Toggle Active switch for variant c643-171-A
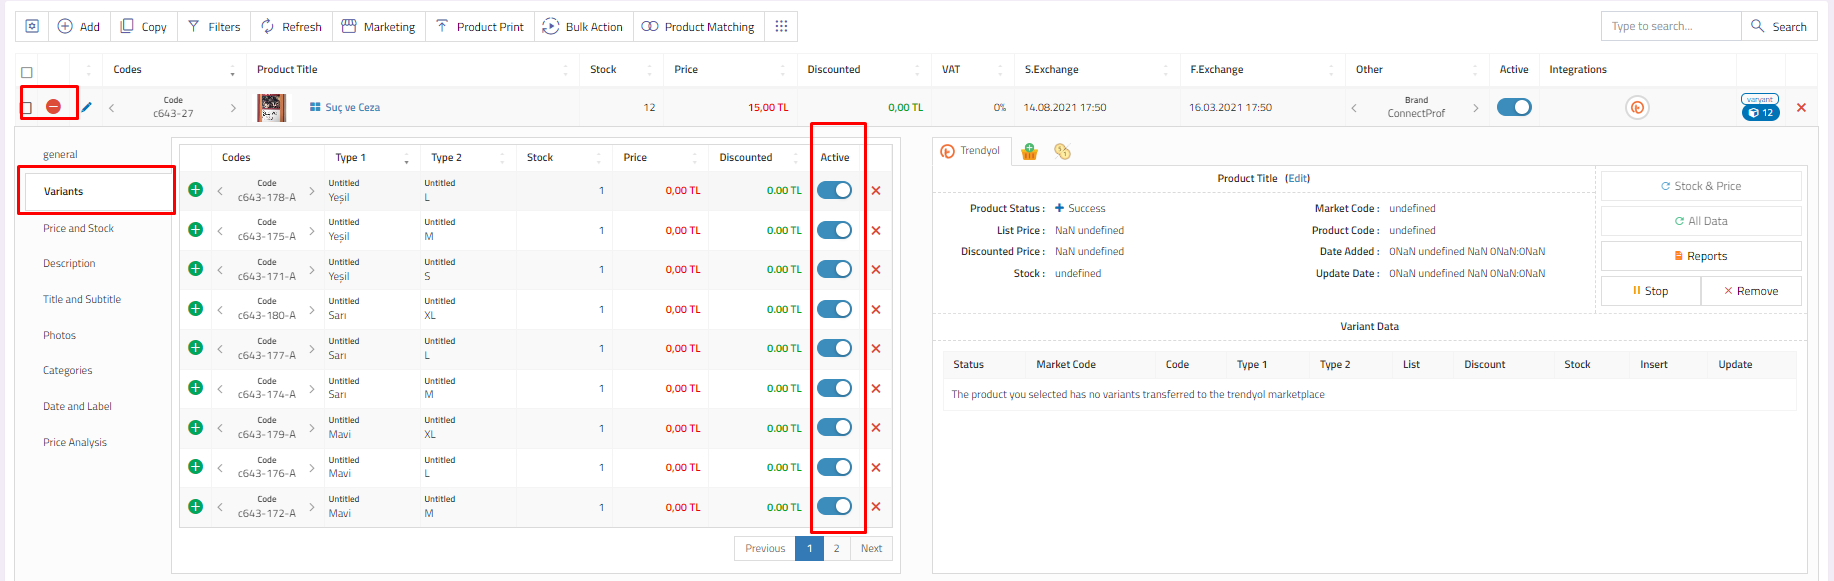 pos(834,269)
